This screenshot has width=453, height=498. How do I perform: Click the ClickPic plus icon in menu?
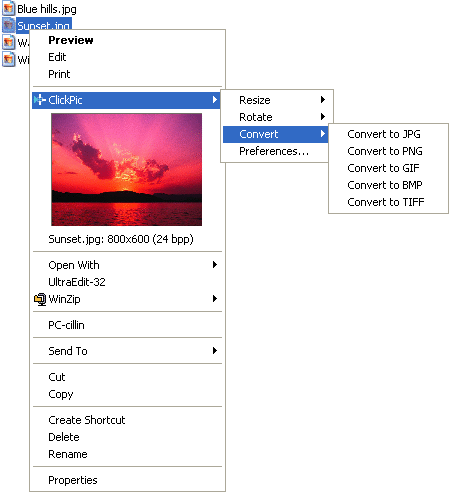(40, 100)
